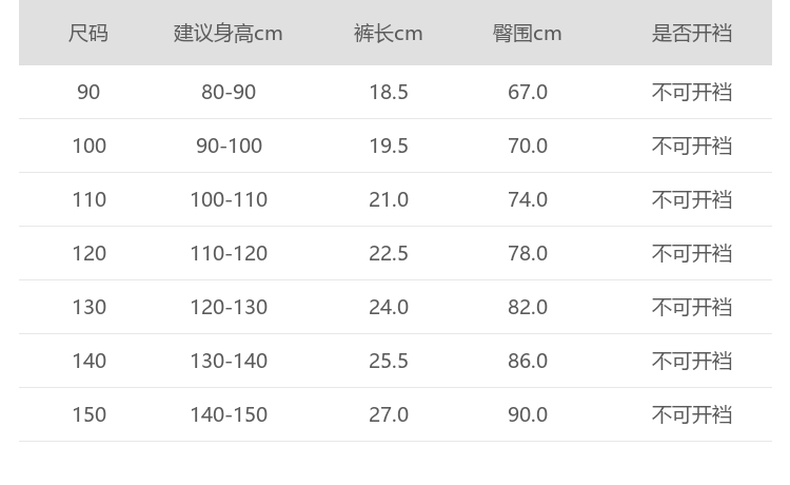
Task: Click the 建议身高cm column header
Action: pyautogui.click(x=228, y=33)
